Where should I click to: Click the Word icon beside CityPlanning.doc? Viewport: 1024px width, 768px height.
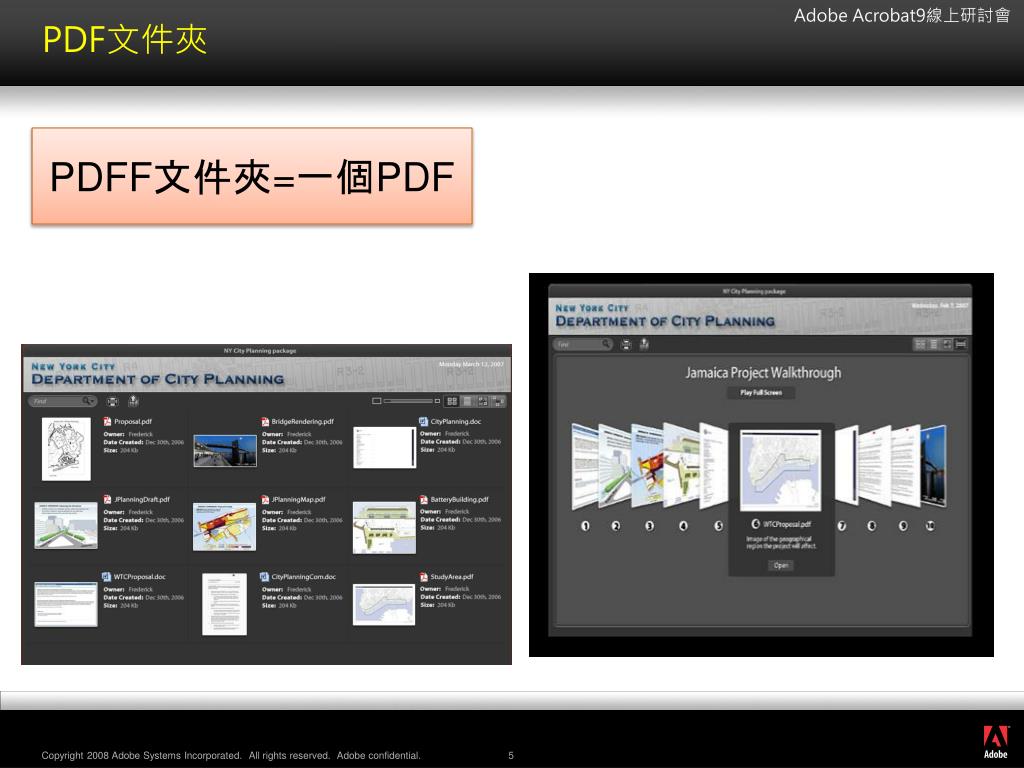[x=423, y=422]
